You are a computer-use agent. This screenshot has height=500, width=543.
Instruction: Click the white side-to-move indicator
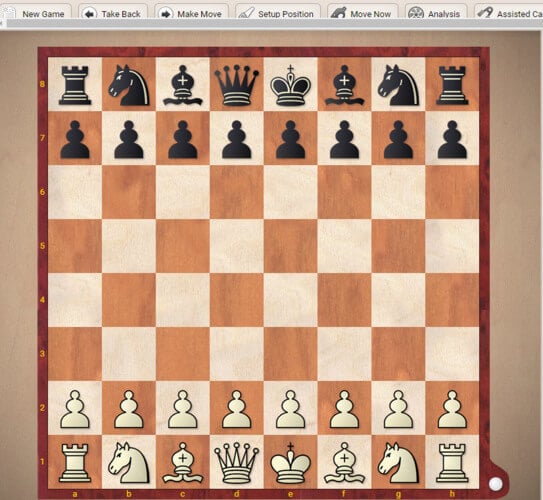click(496, 484)
